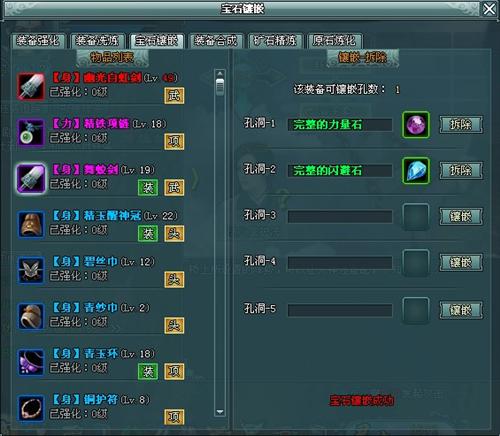Open the 原石炼化 tab
The width and height of the screenshot is (500, 436).
point(334,41)
